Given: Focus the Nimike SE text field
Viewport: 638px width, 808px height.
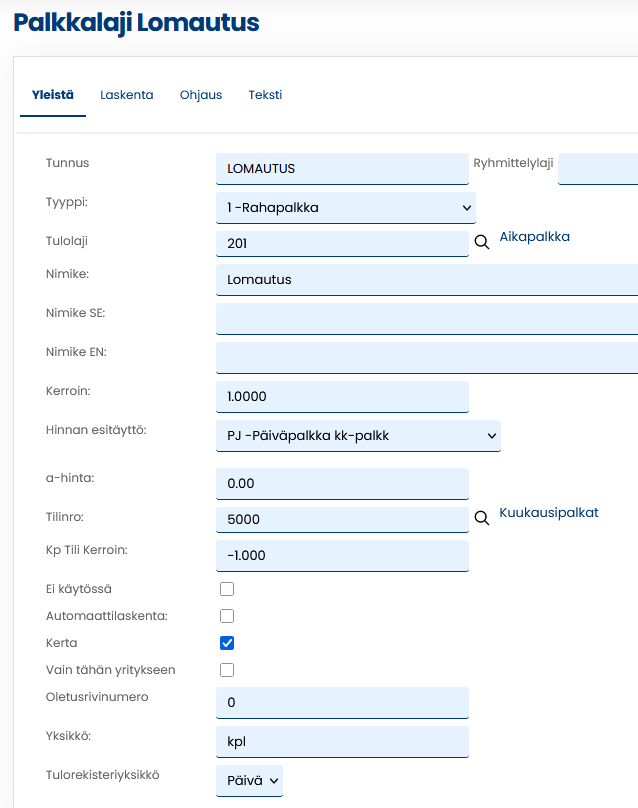Looking at the screenshot, I should 426,319.
